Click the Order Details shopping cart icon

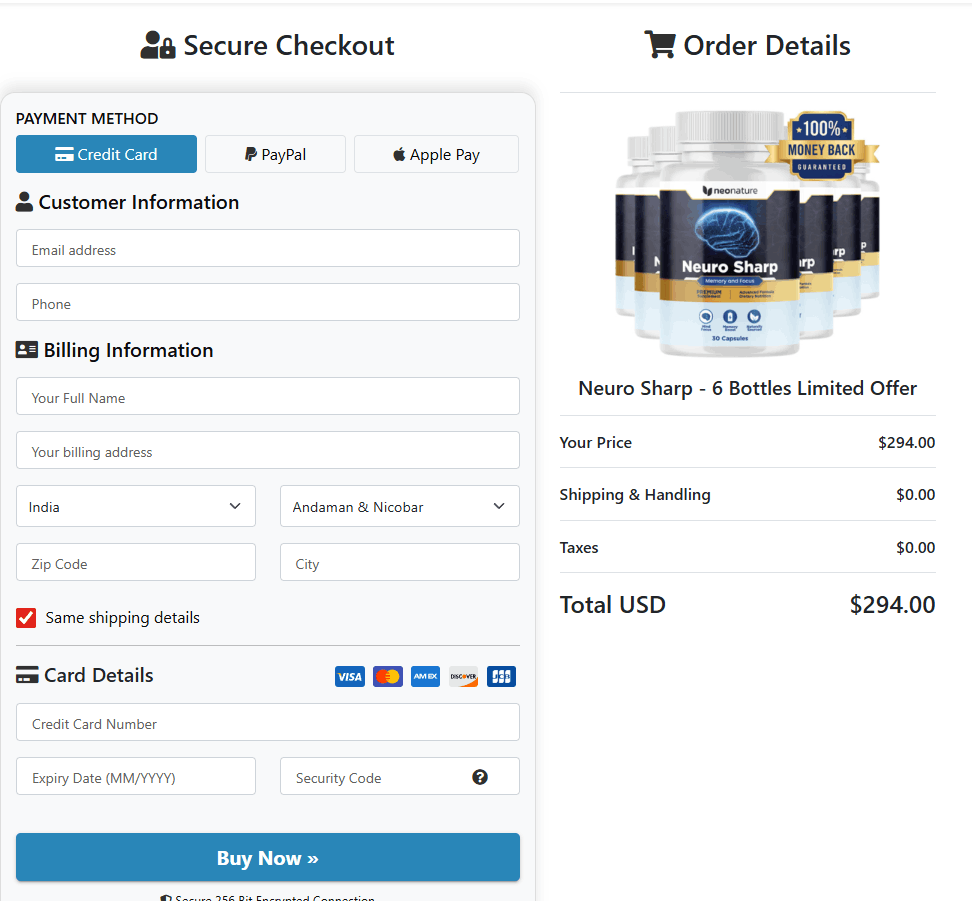pos(659,45)
